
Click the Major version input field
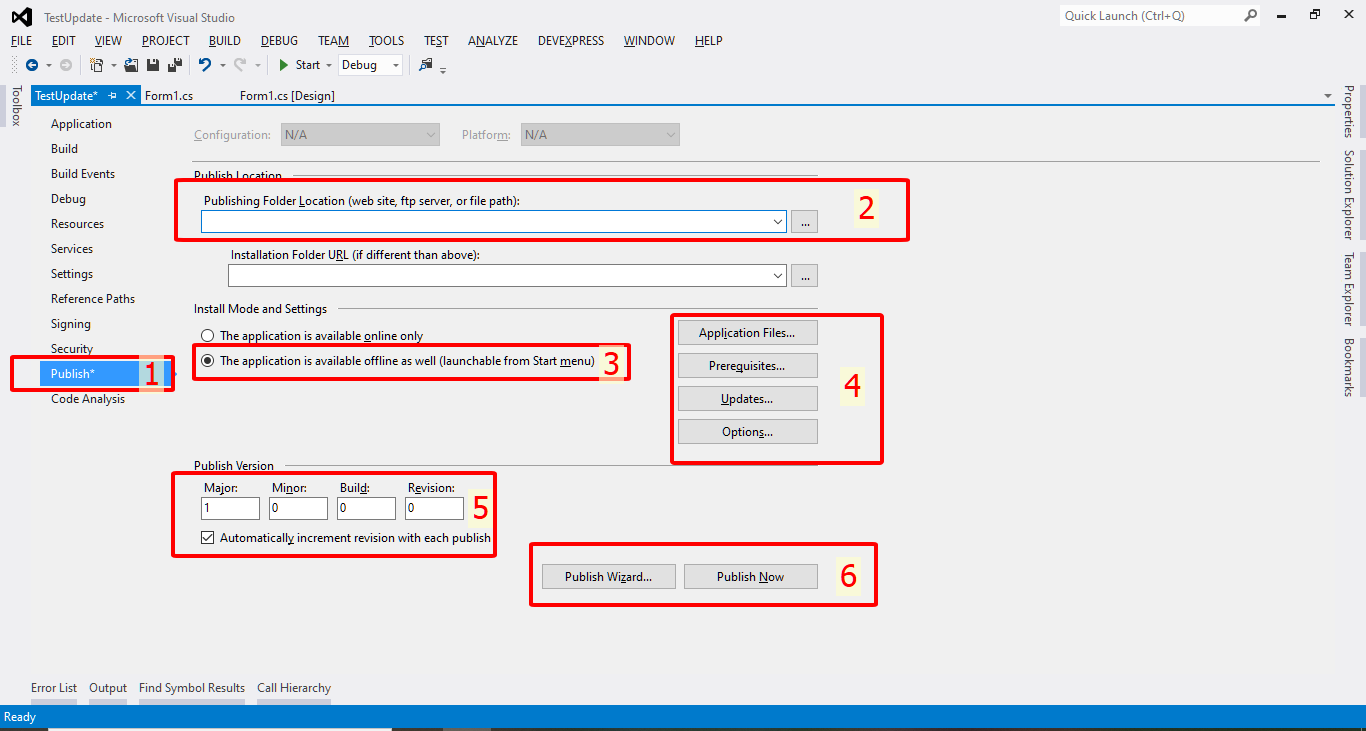coord(230,508)
